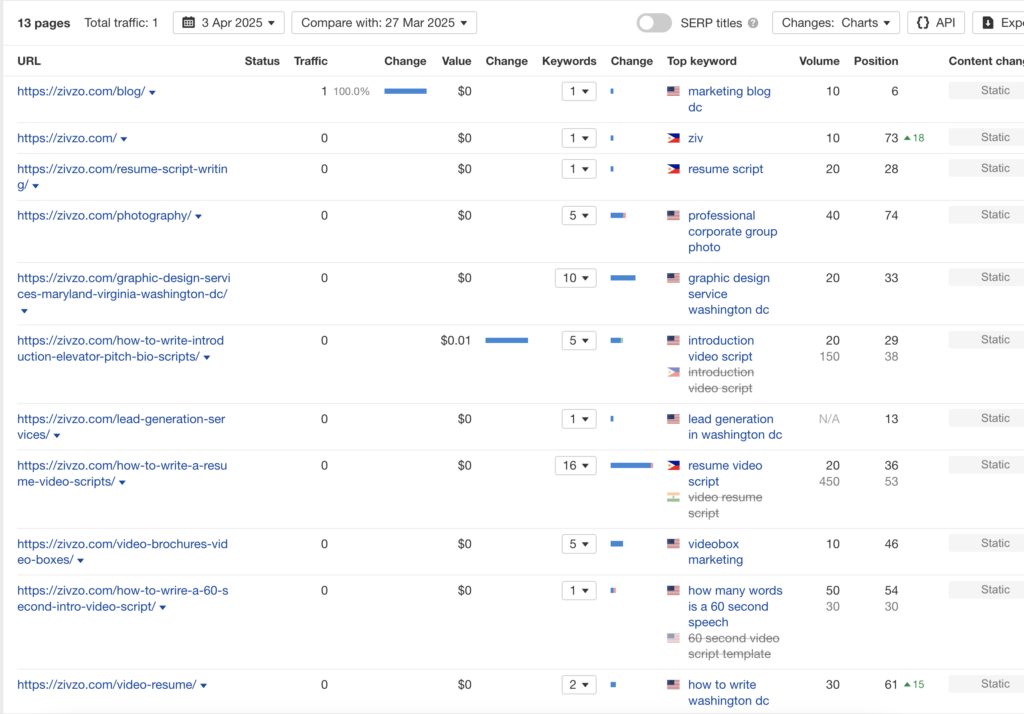Screen dimensions: 1024x714
Task: Click keyword 'how to write washington dc'
Action: pyautogui.click(x=728, y=692)
